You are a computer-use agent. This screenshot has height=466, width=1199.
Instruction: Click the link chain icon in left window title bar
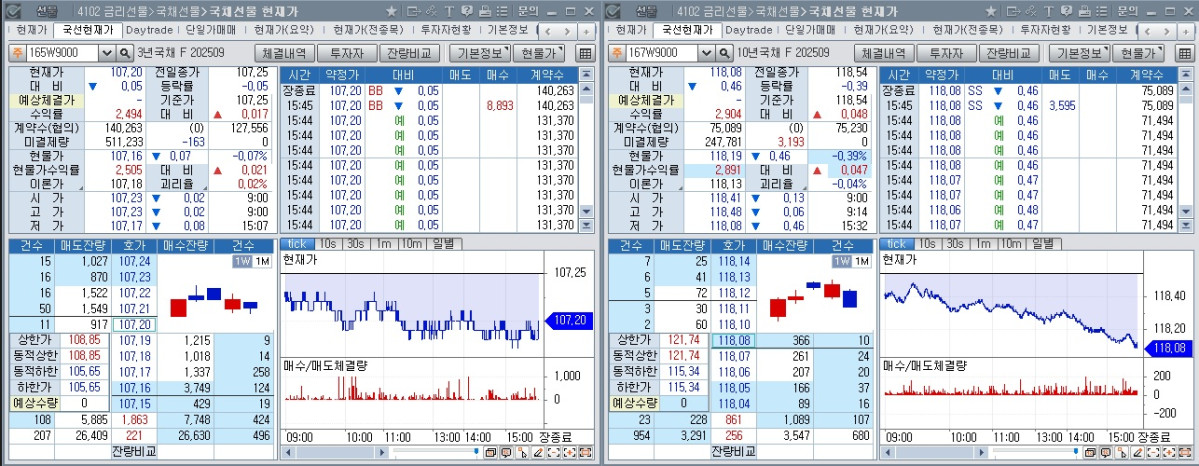click(x=431, y=11)
